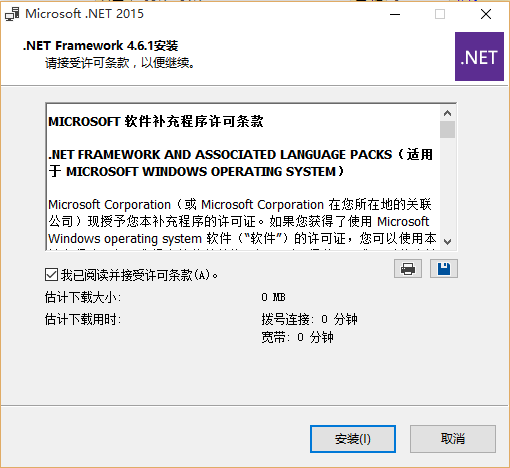Click the 0 MB download size value
The width and height of the screenshot is (510, 468).
click(x=273, y=297)
